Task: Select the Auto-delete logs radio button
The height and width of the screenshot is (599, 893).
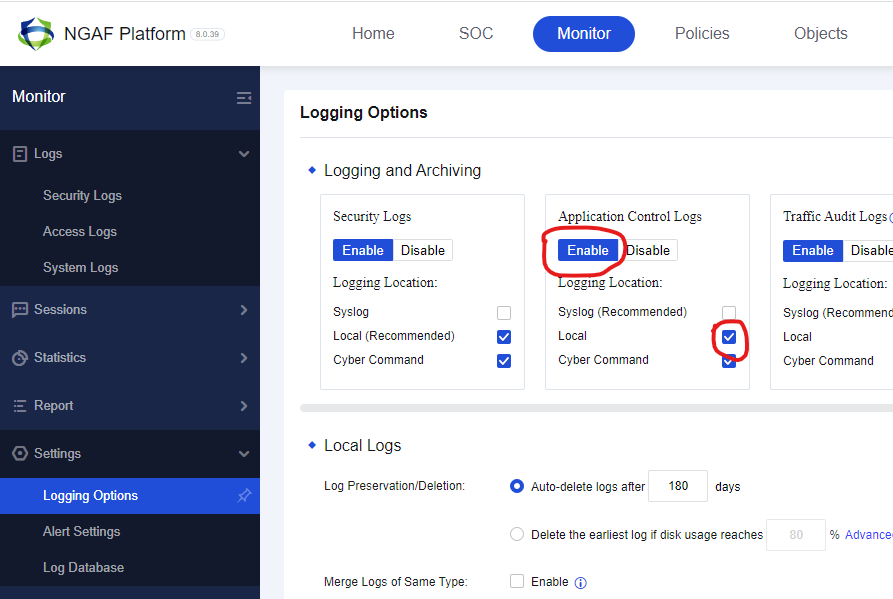Action: (516, 486)
